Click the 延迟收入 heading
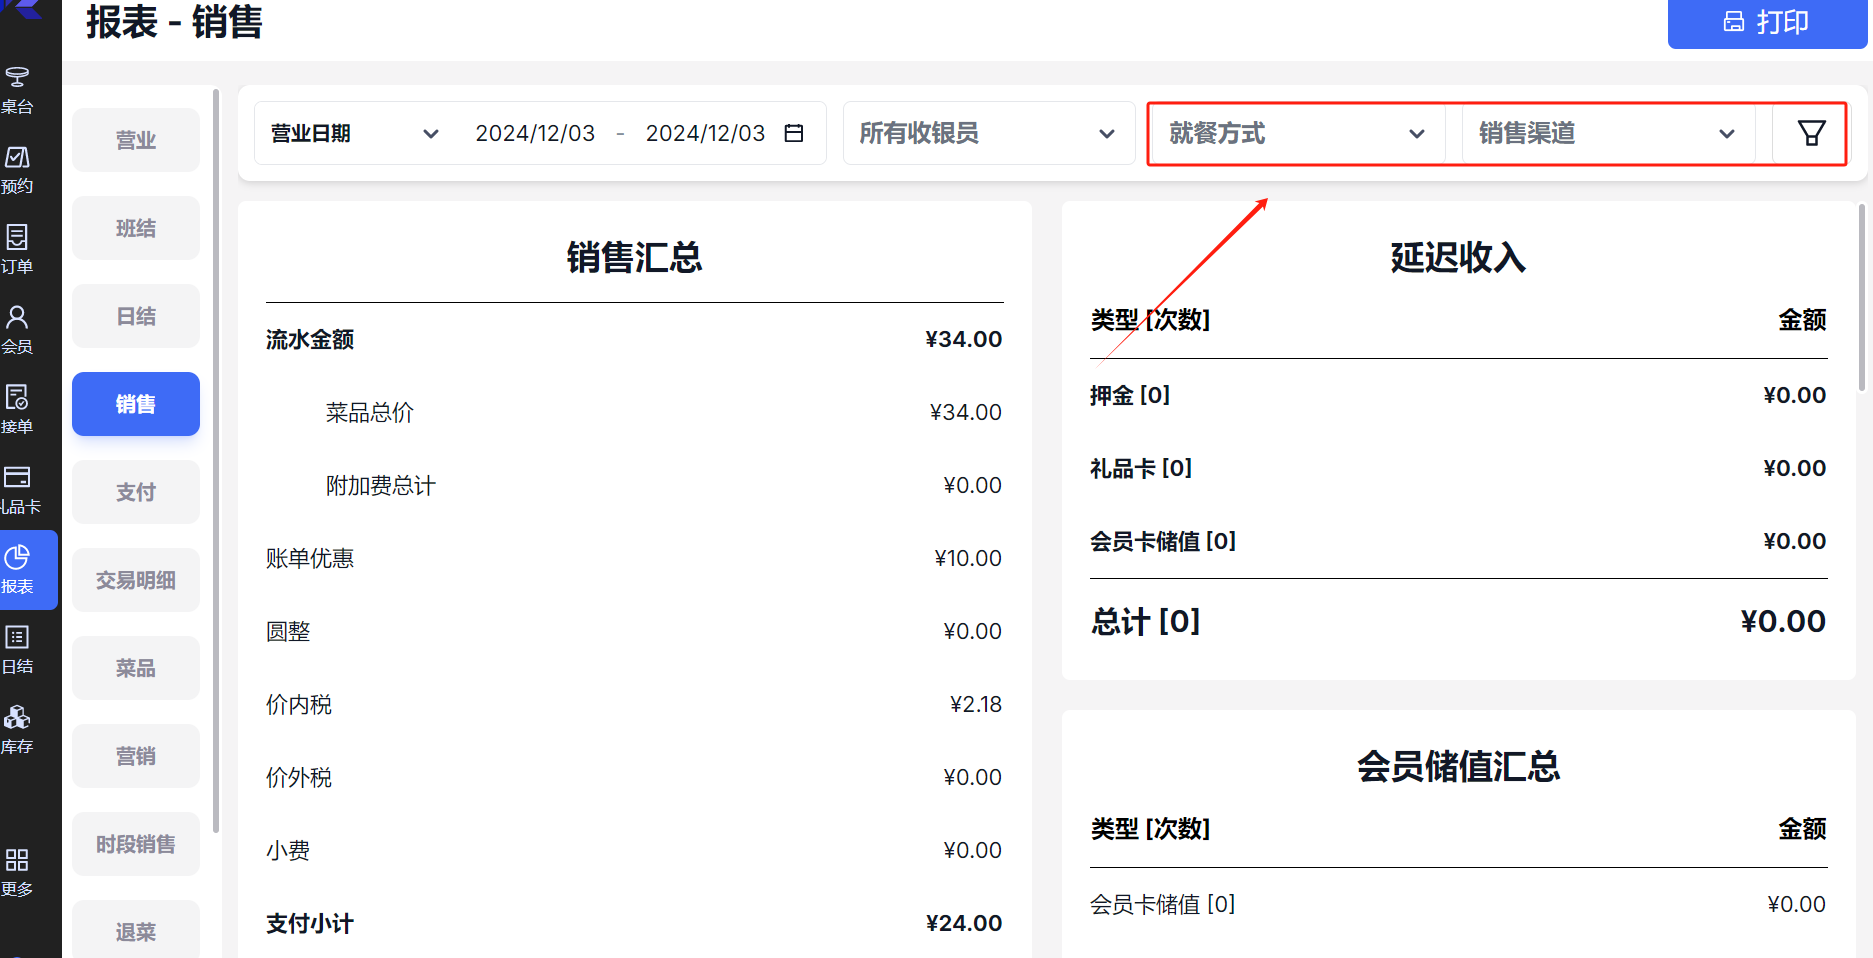Image resolution: width=1873 pixels, height=958 pixels. (1458, 258)
